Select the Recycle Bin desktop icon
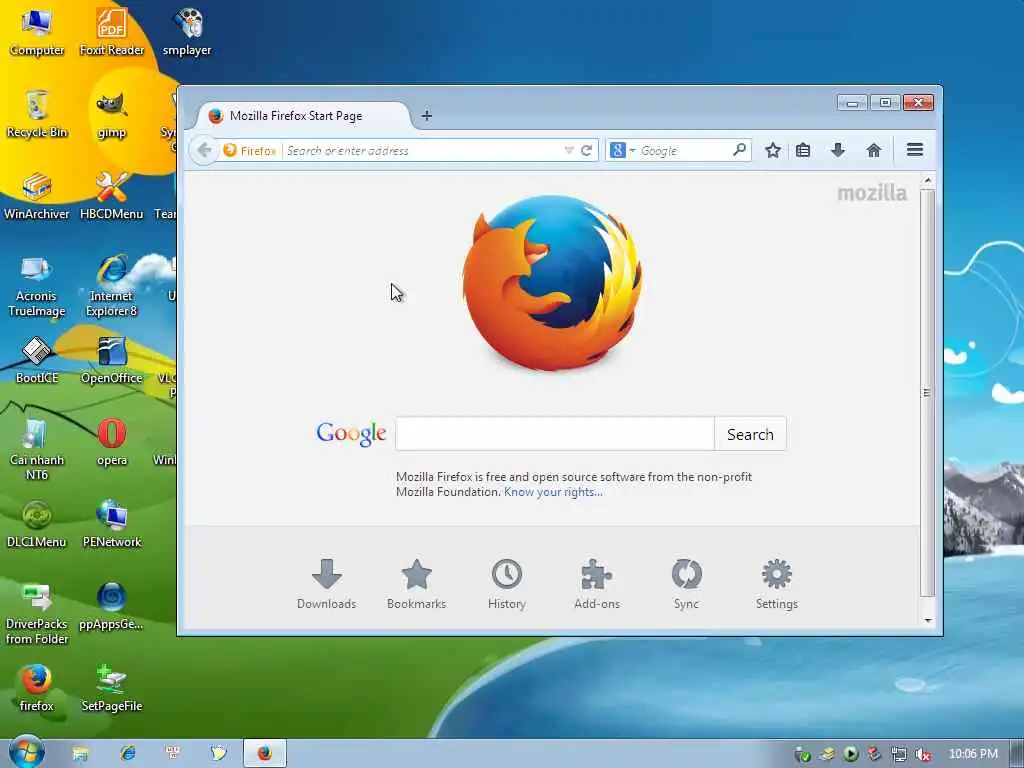The height and width of the screenshot is (768, 1024). click(37, 114)
